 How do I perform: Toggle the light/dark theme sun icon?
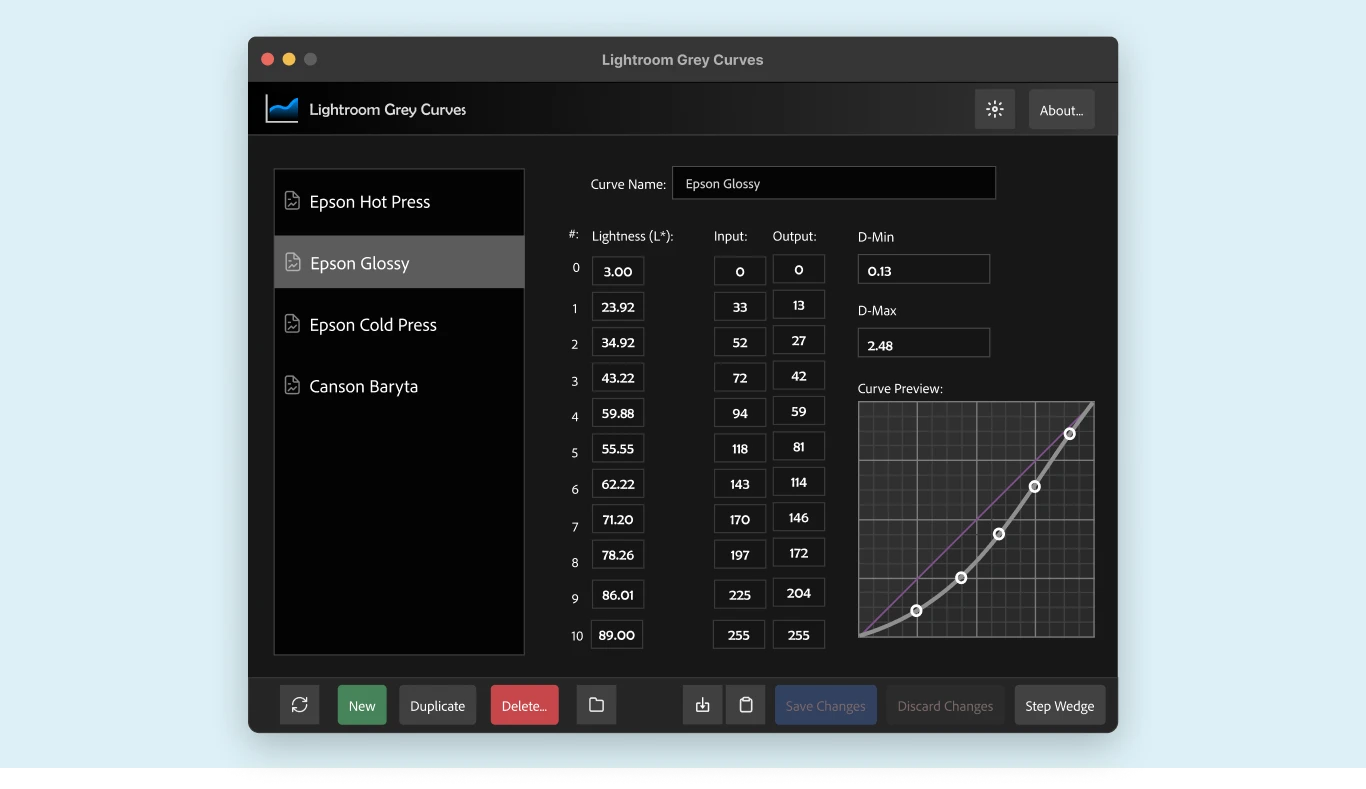click(x=994, y=110)
